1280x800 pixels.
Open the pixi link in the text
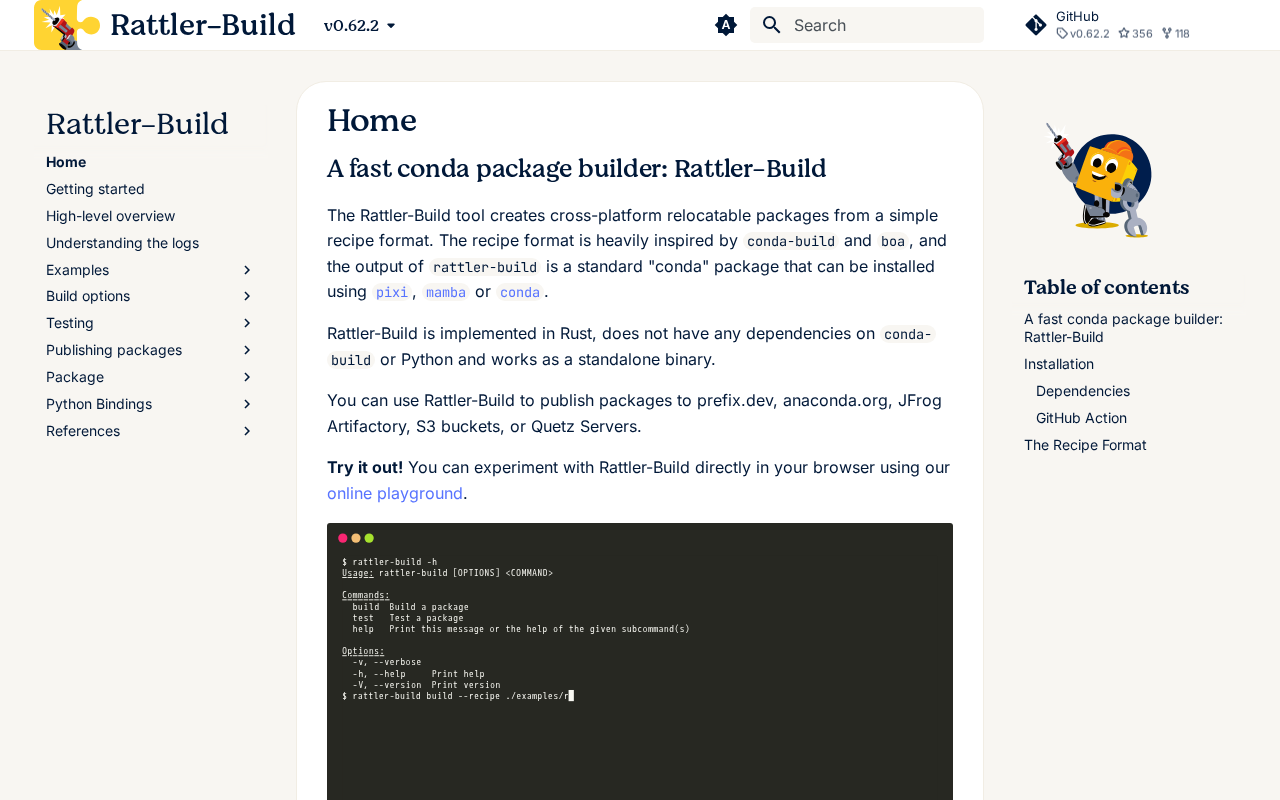[x=392, y=292]
